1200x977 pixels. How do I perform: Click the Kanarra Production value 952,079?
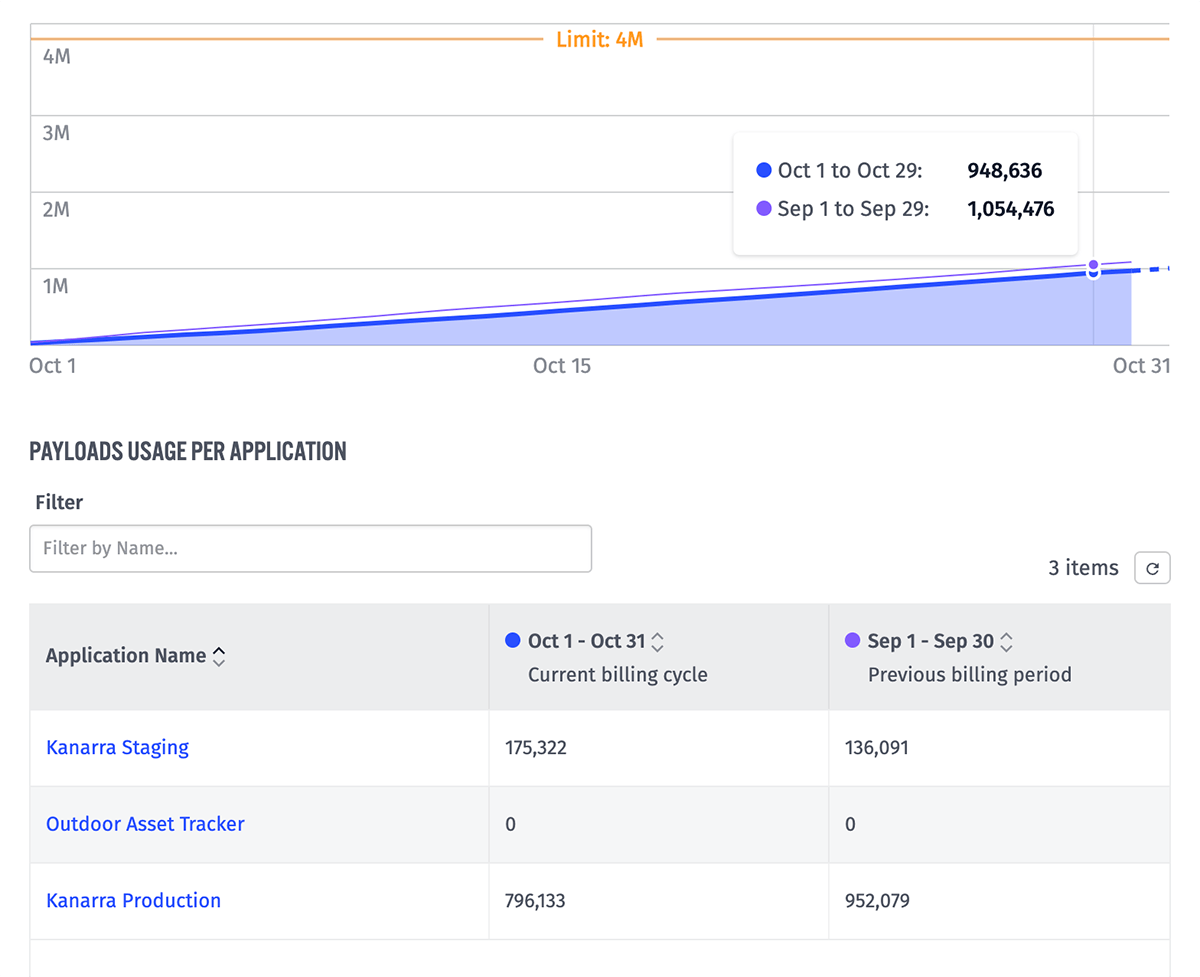click(x=877, y=901)
